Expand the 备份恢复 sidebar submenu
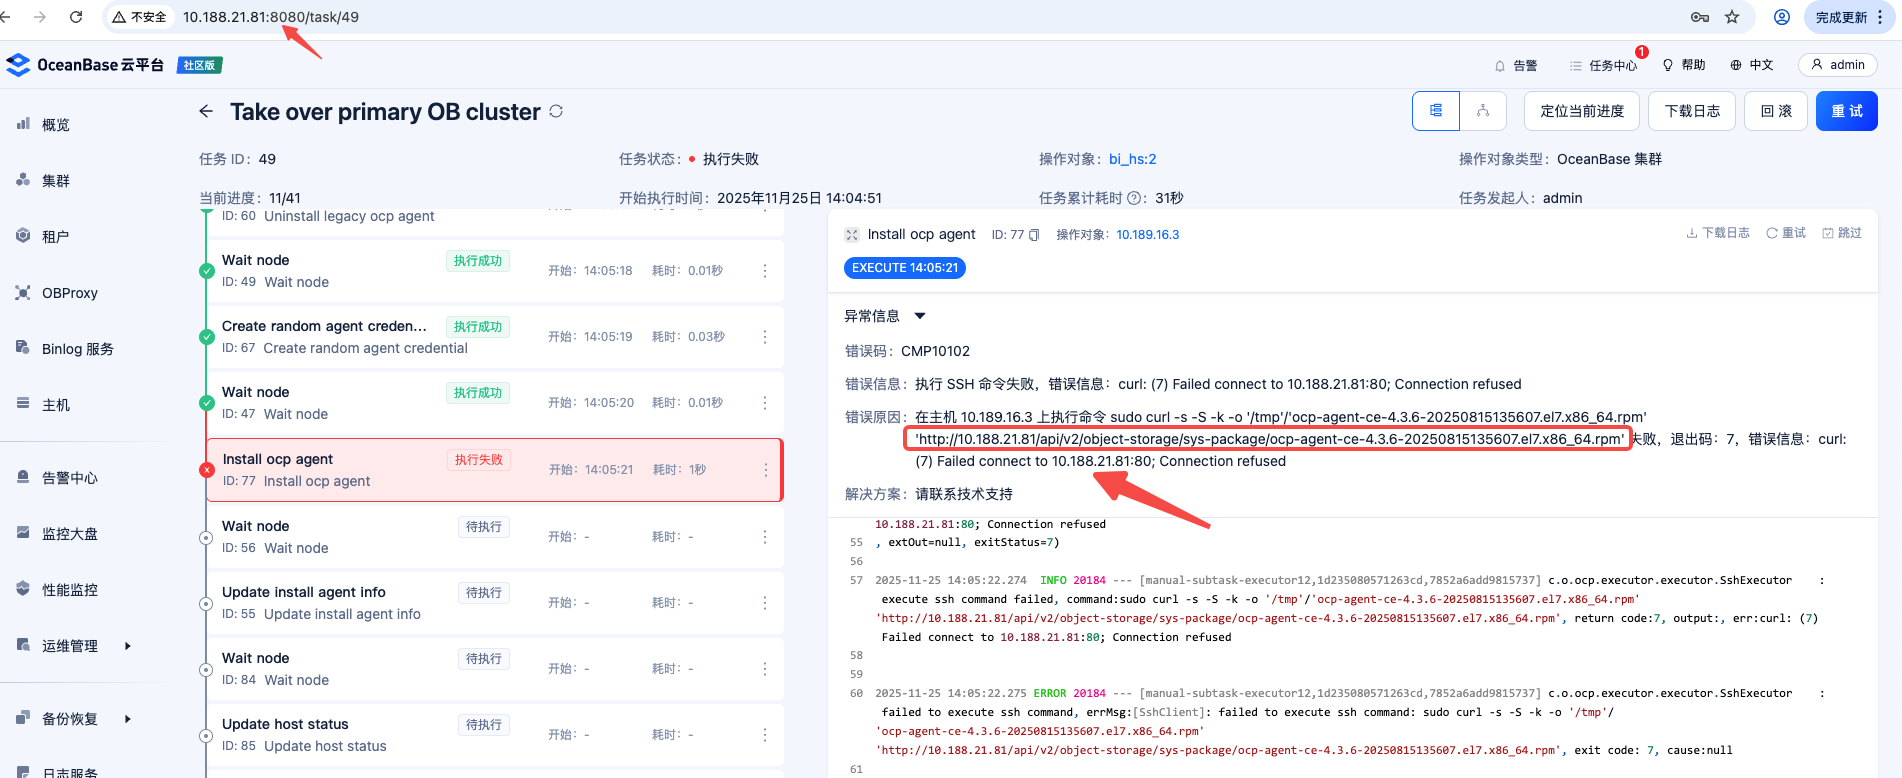The height and width of the screenshot is (778, 1902). [127, 719]
